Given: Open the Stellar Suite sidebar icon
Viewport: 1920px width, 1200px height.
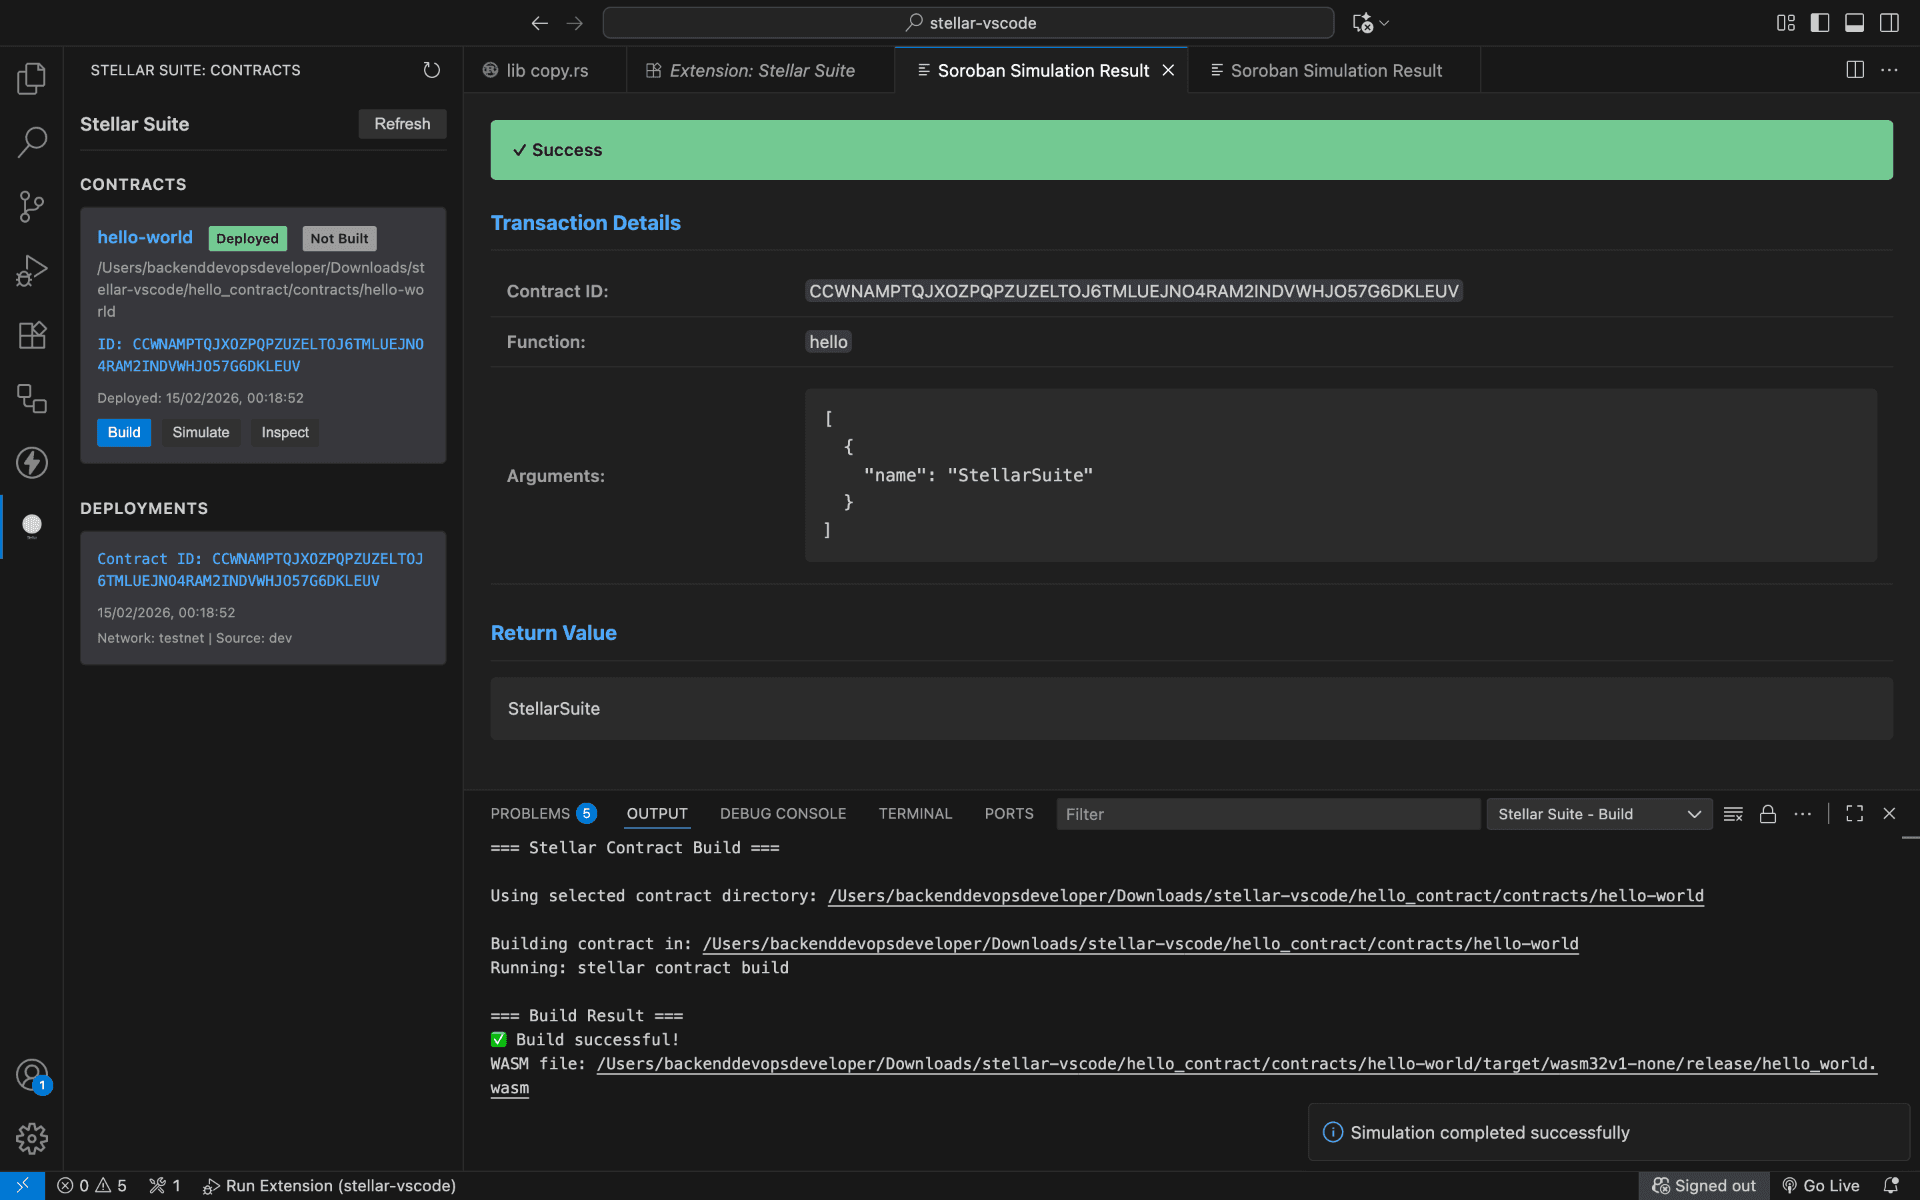Looking at the screenshot, I should click(31, 526).
